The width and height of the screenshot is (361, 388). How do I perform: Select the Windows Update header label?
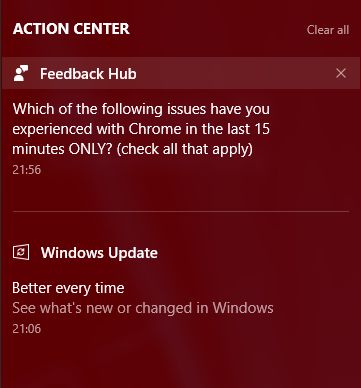point(99,253)
